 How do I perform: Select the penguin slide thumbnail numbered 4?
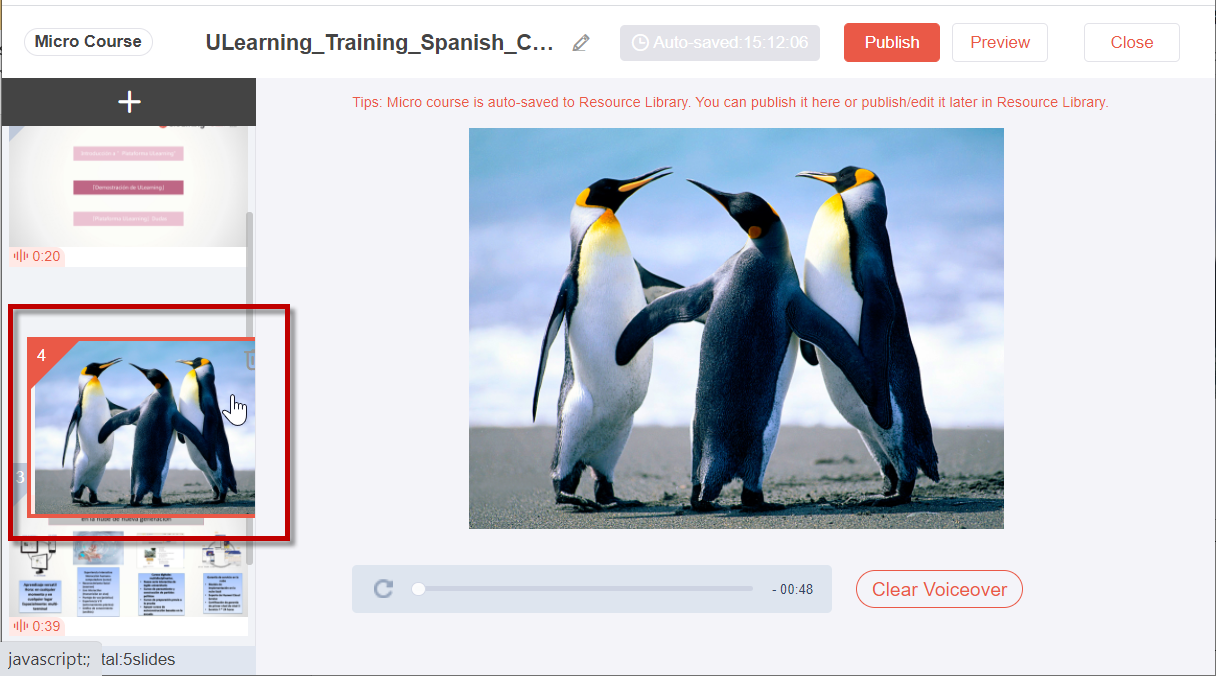tap(141, 427)
